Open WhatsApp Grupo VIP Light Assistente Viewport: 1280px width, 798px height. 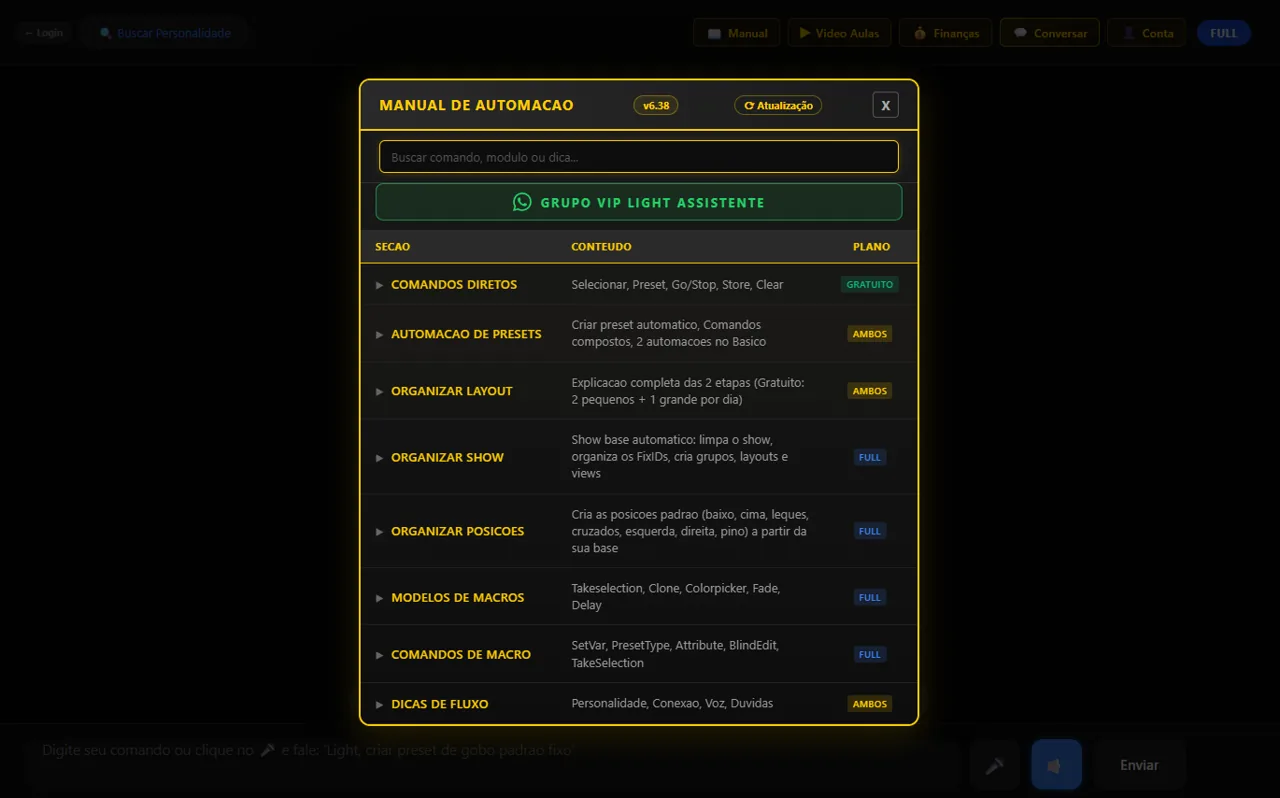coord(639,202)
